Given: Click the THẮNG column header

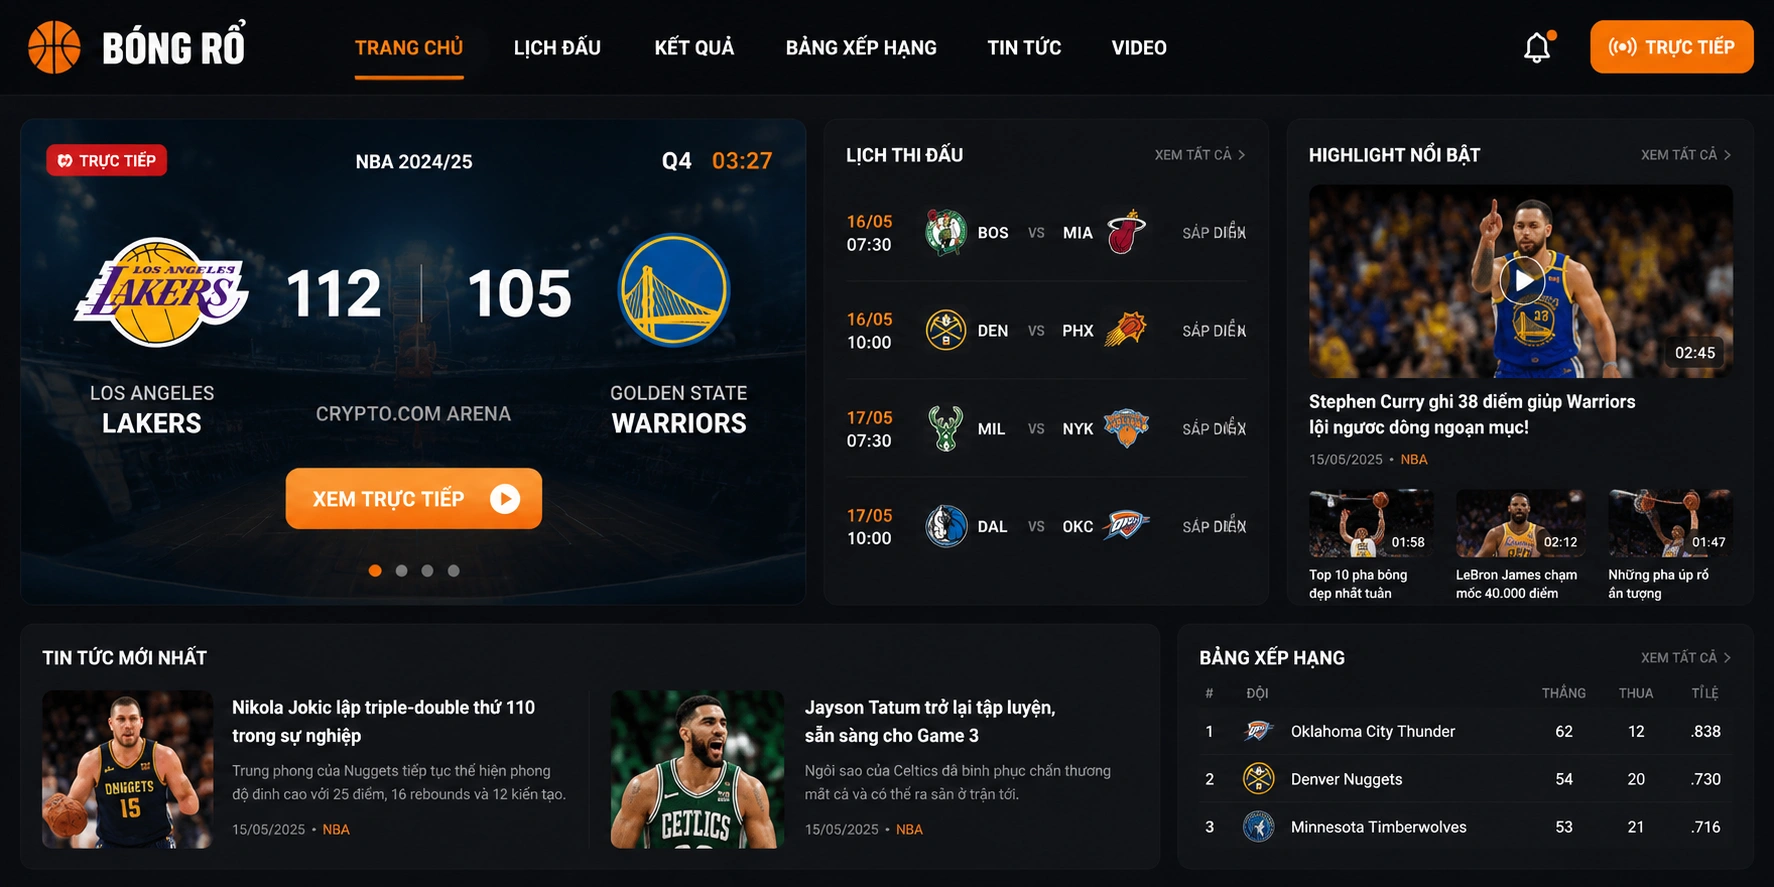Looking at the screenshot, I should click(1564, 693).
